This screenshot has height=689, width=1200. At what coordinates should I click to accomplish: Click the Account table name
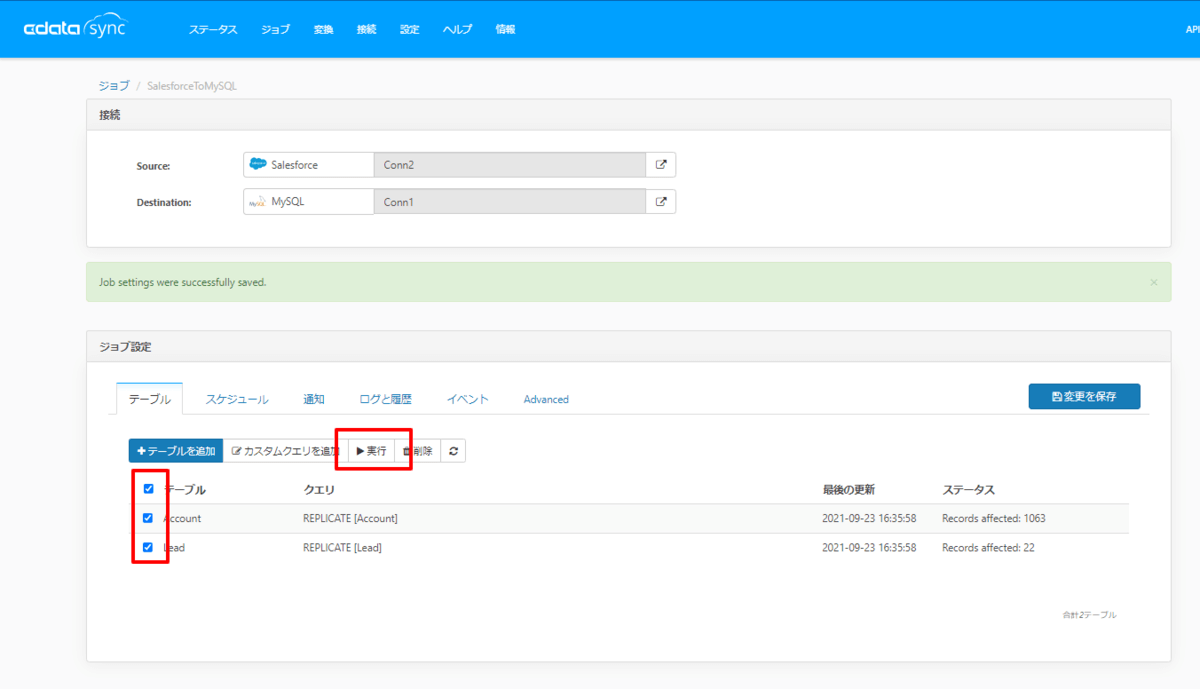(x=182, y=518)
